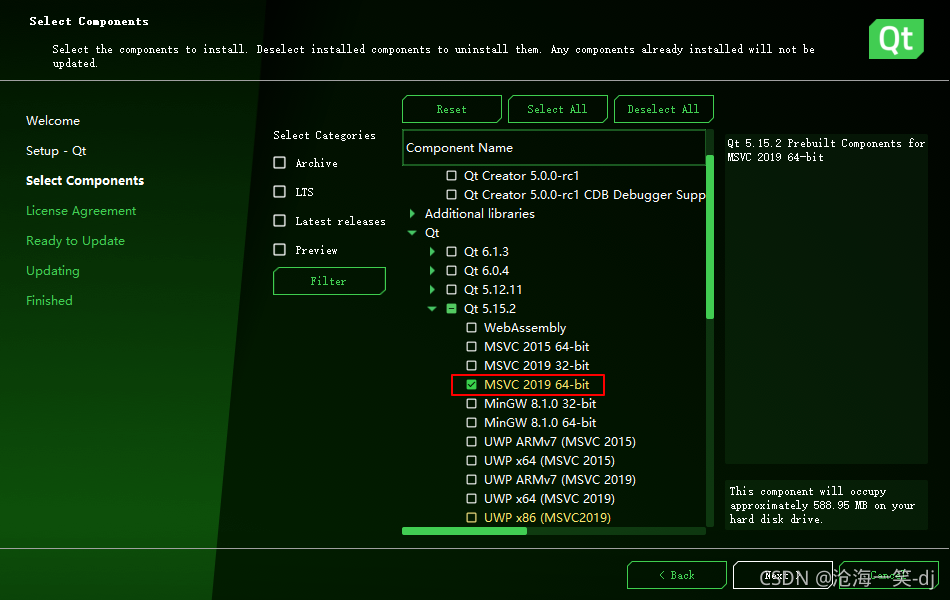Proceed with the Next button
The width and height of the screenshot is (950, 600).
click(783, 575)
